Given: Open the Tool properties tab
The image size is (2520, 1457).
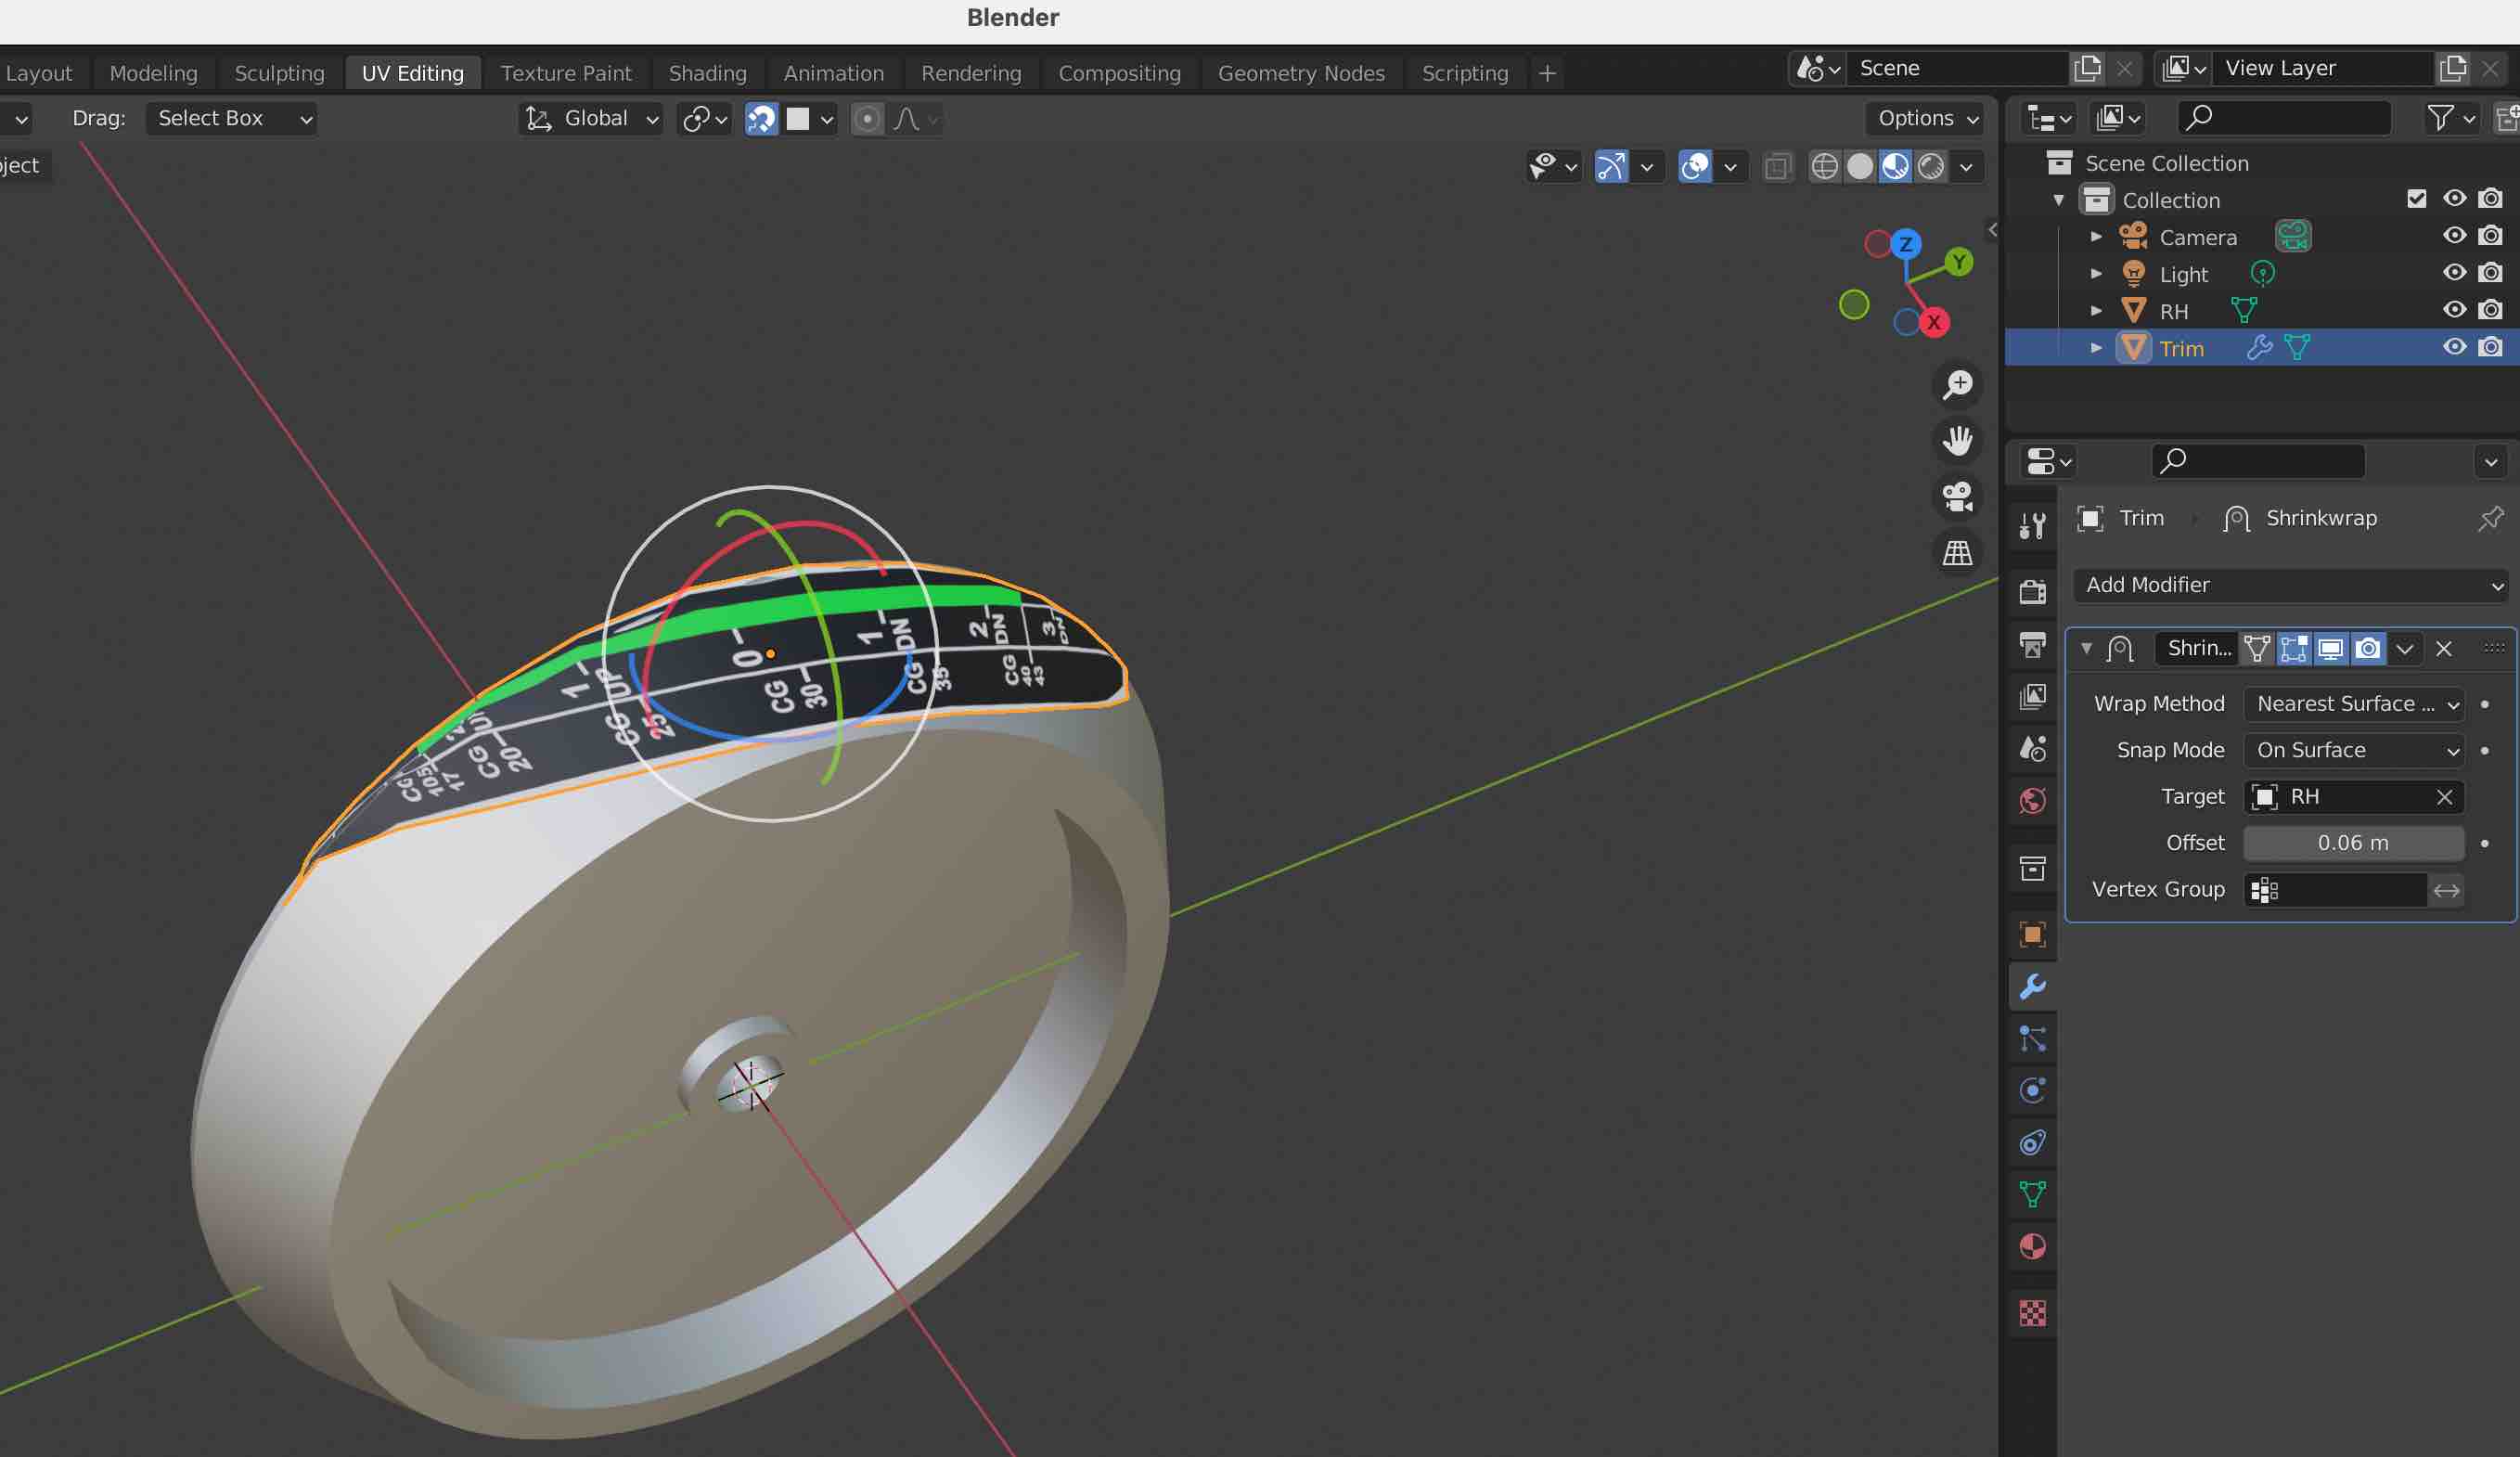Looking at the screenshot, I should [2031, 525].
